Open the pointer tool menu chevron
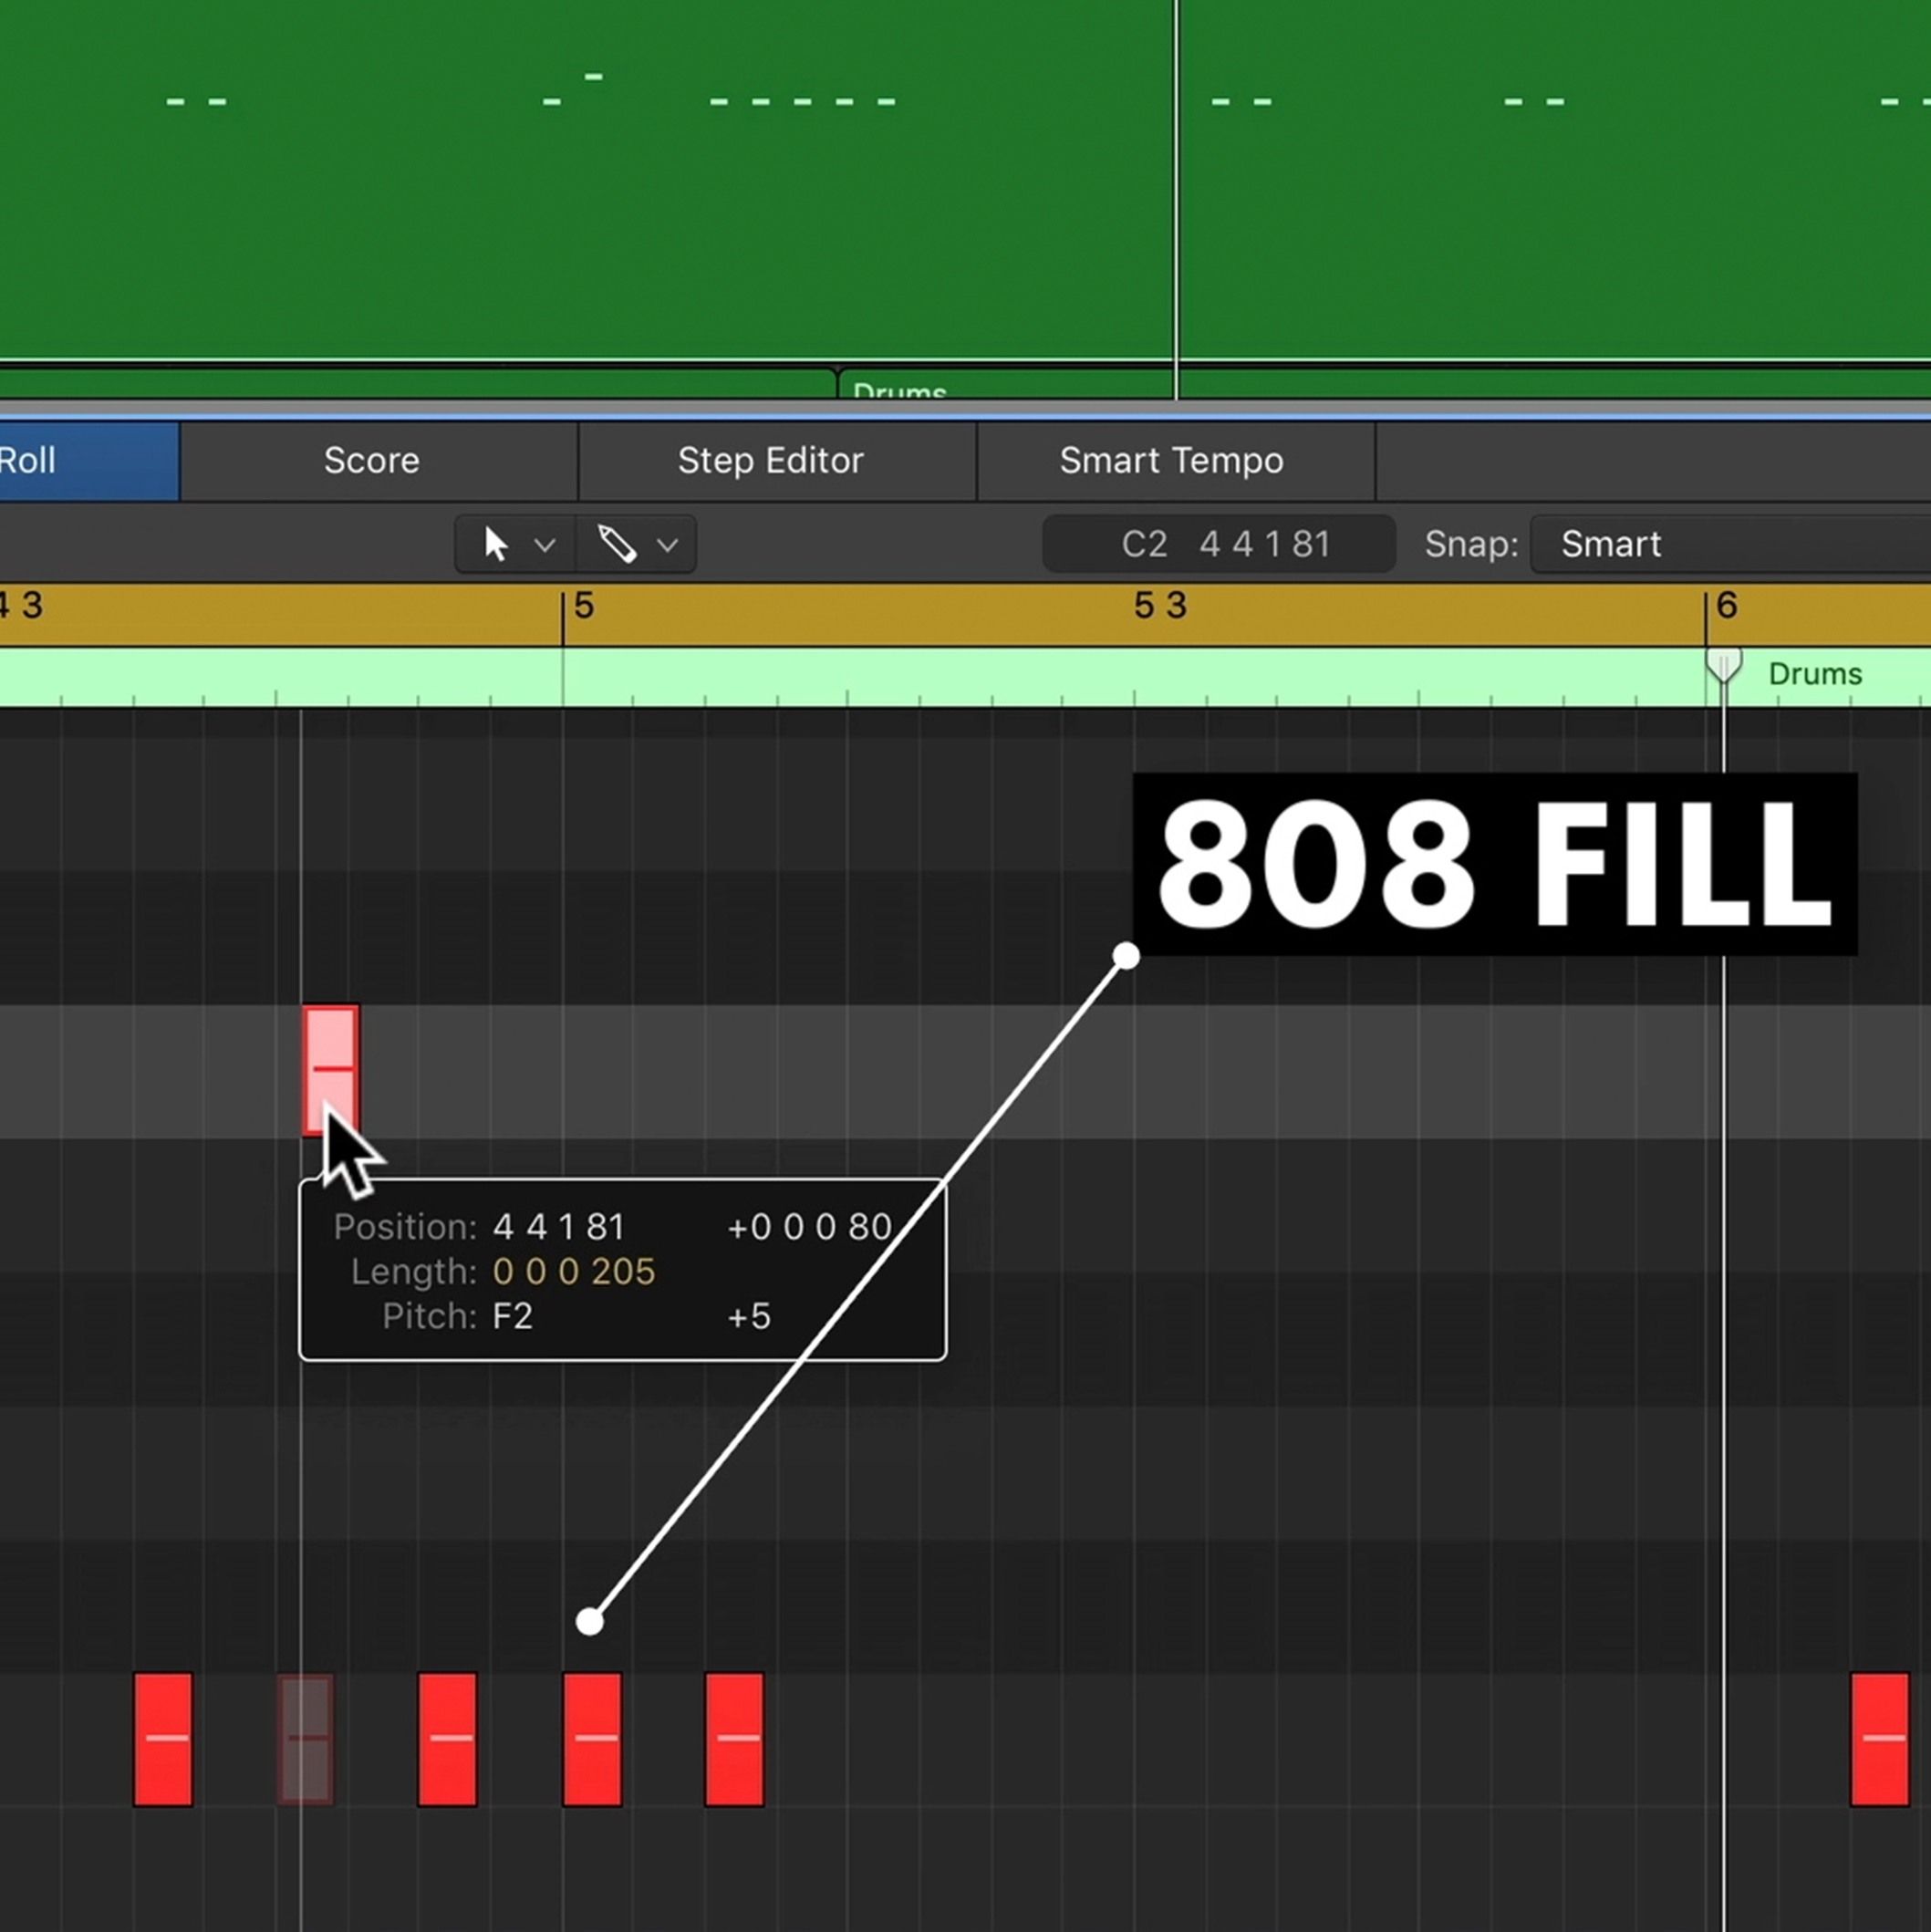The width and height of the screenshot is (1931, 1932). tap(545, 546)
